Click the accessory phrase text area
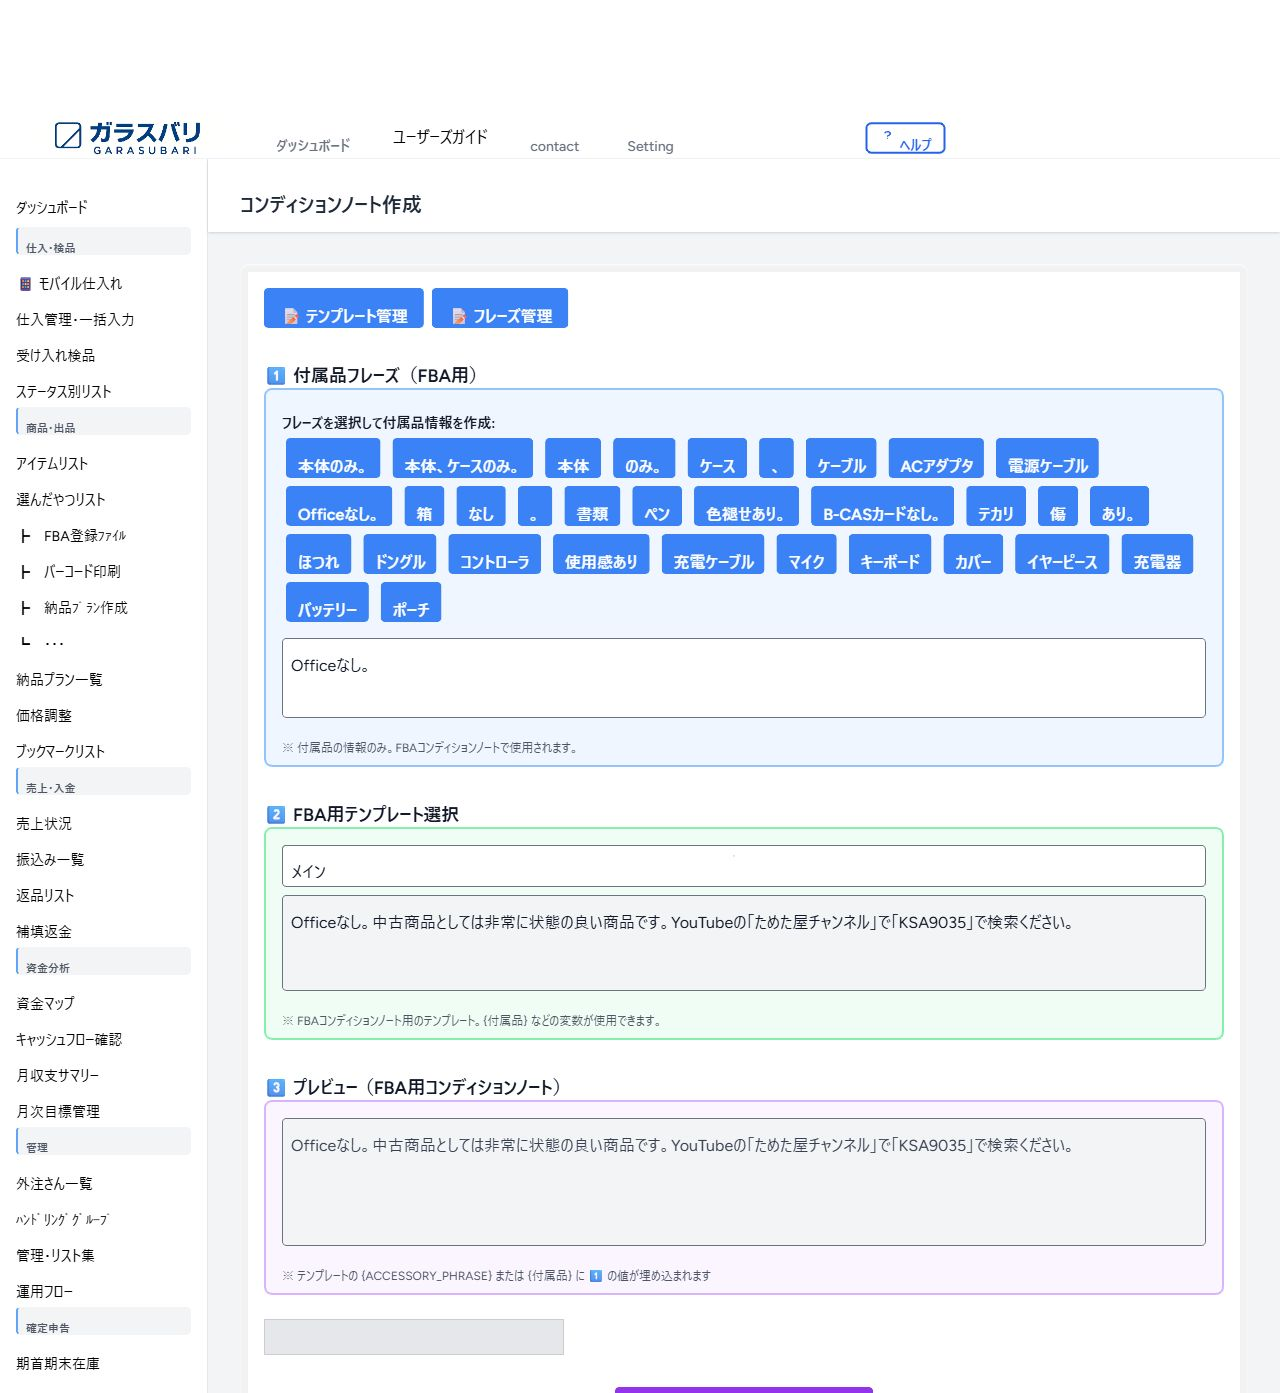This screenshot has width=1280, height=1393. coord(743,678)
